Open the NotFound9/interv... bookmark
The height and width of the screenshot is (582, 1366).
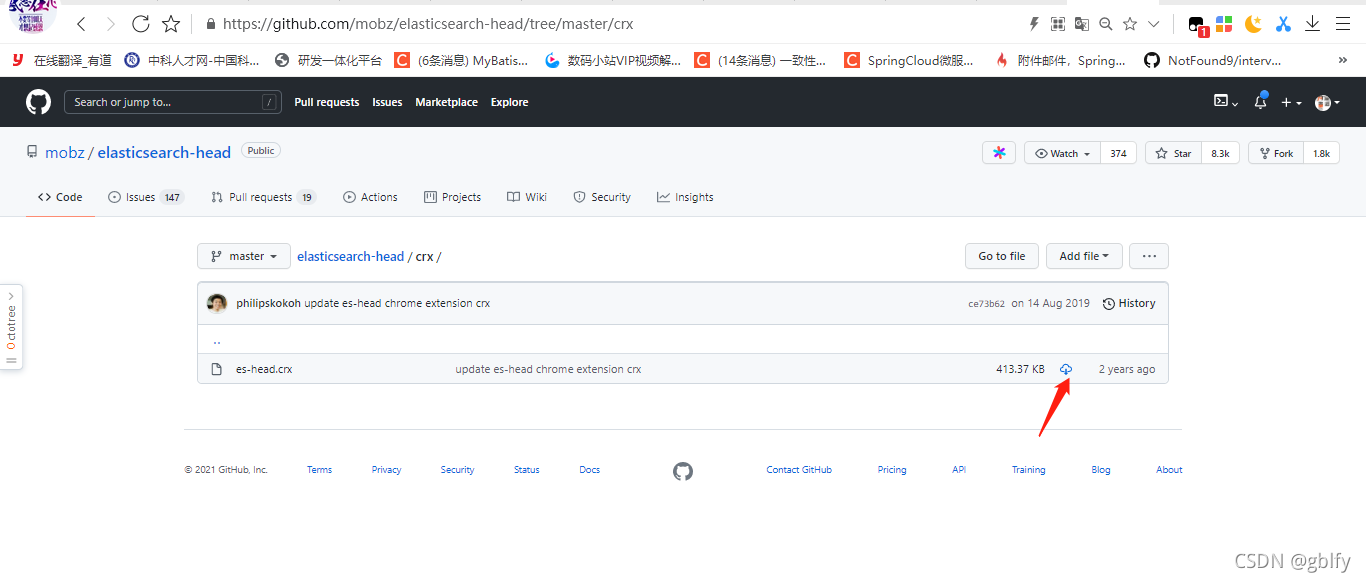(1213, 60)
